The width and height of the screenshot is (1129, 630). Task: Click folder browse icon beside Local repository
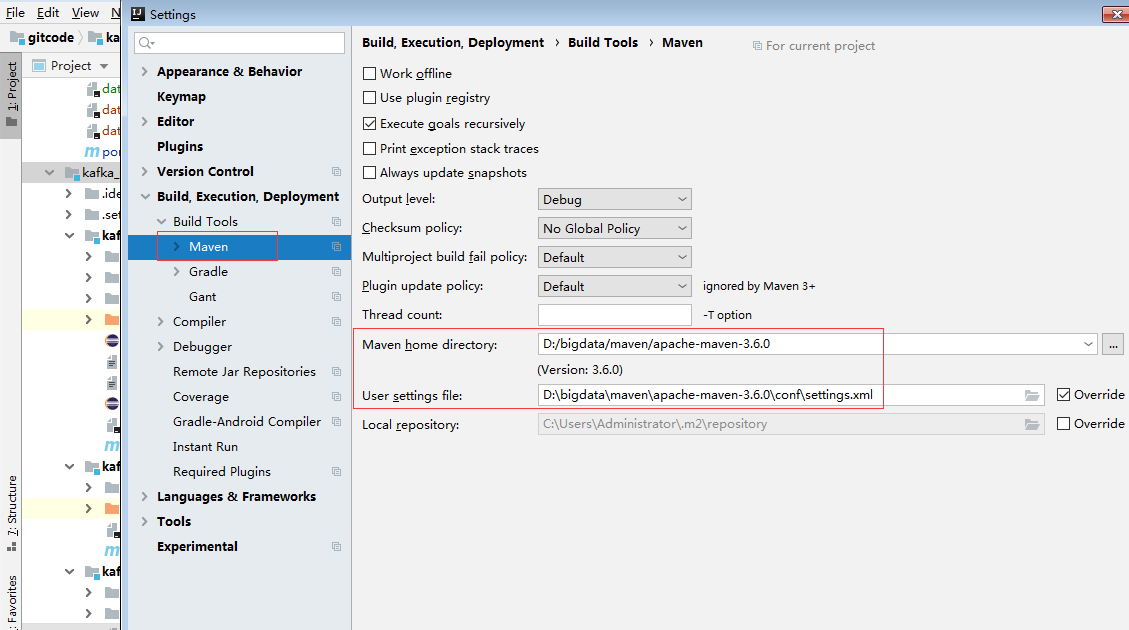(x=1033, y=423)
